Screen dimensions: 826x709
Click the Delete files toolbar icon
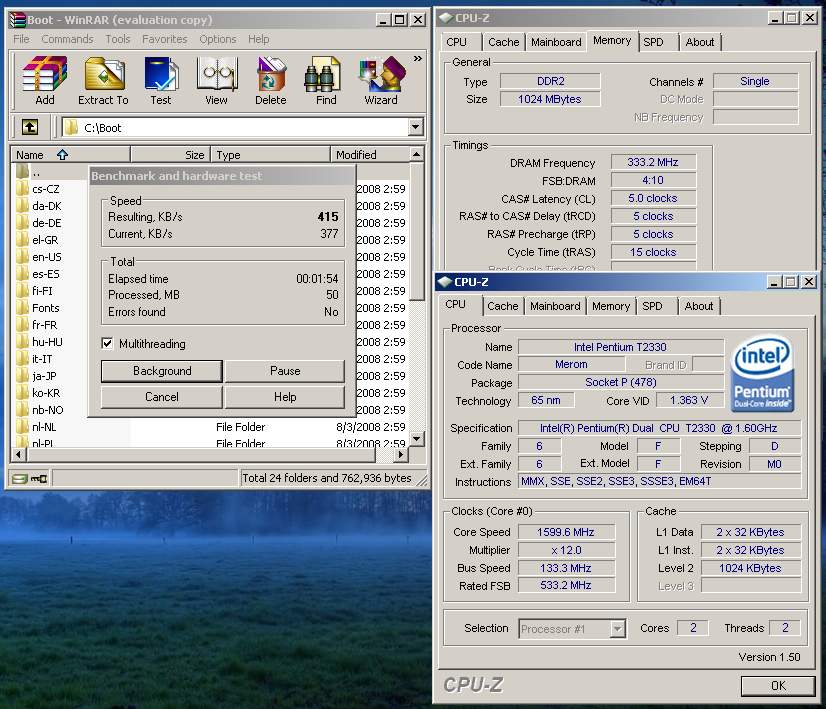(271, 81)
